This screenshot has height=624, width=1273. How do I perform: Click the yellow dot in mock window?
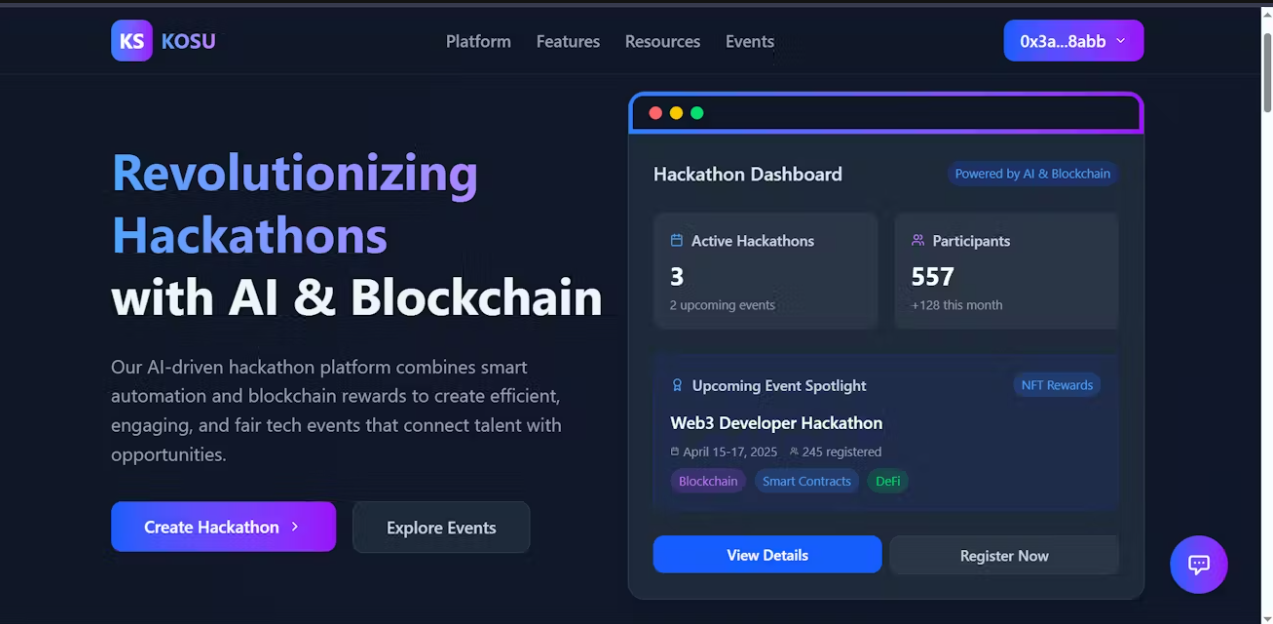coord(676,113)
